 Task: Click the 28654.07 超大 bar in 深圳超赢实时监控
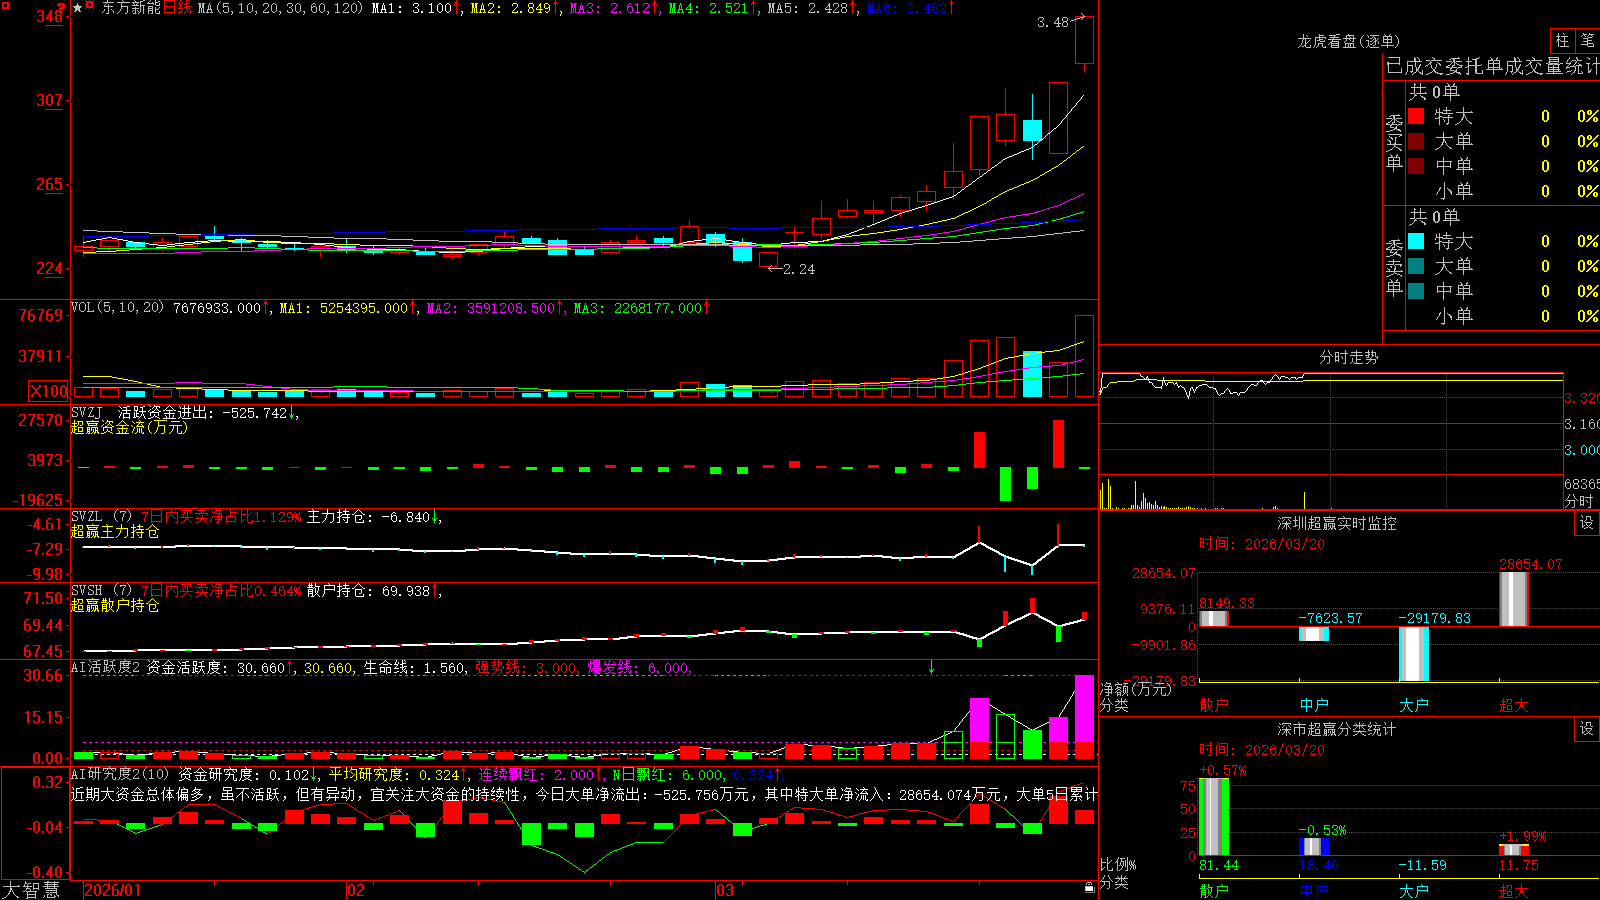1514,599
